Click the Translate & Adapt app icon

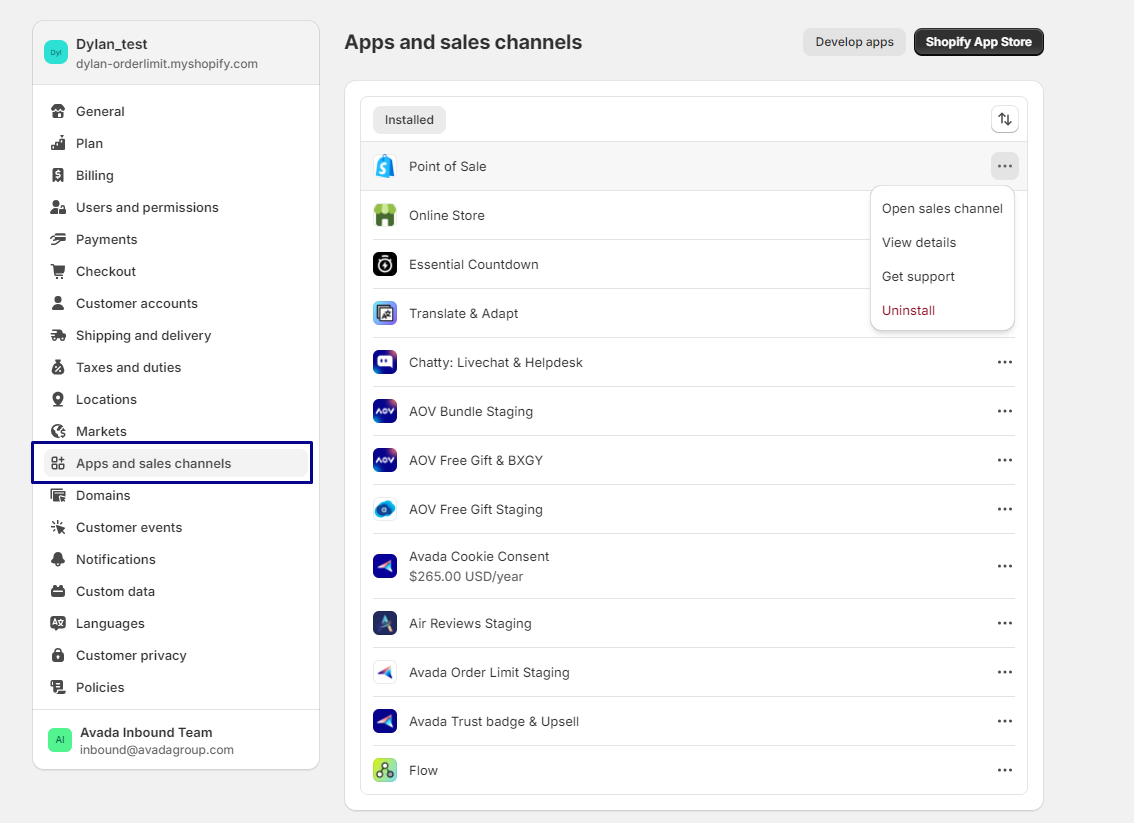pos(385,313)
